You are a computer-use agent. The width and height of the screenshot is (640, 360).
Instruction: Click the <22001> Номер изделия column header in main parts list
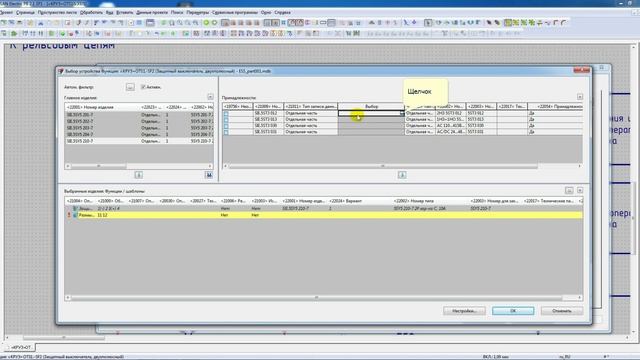tap(102, 107)
